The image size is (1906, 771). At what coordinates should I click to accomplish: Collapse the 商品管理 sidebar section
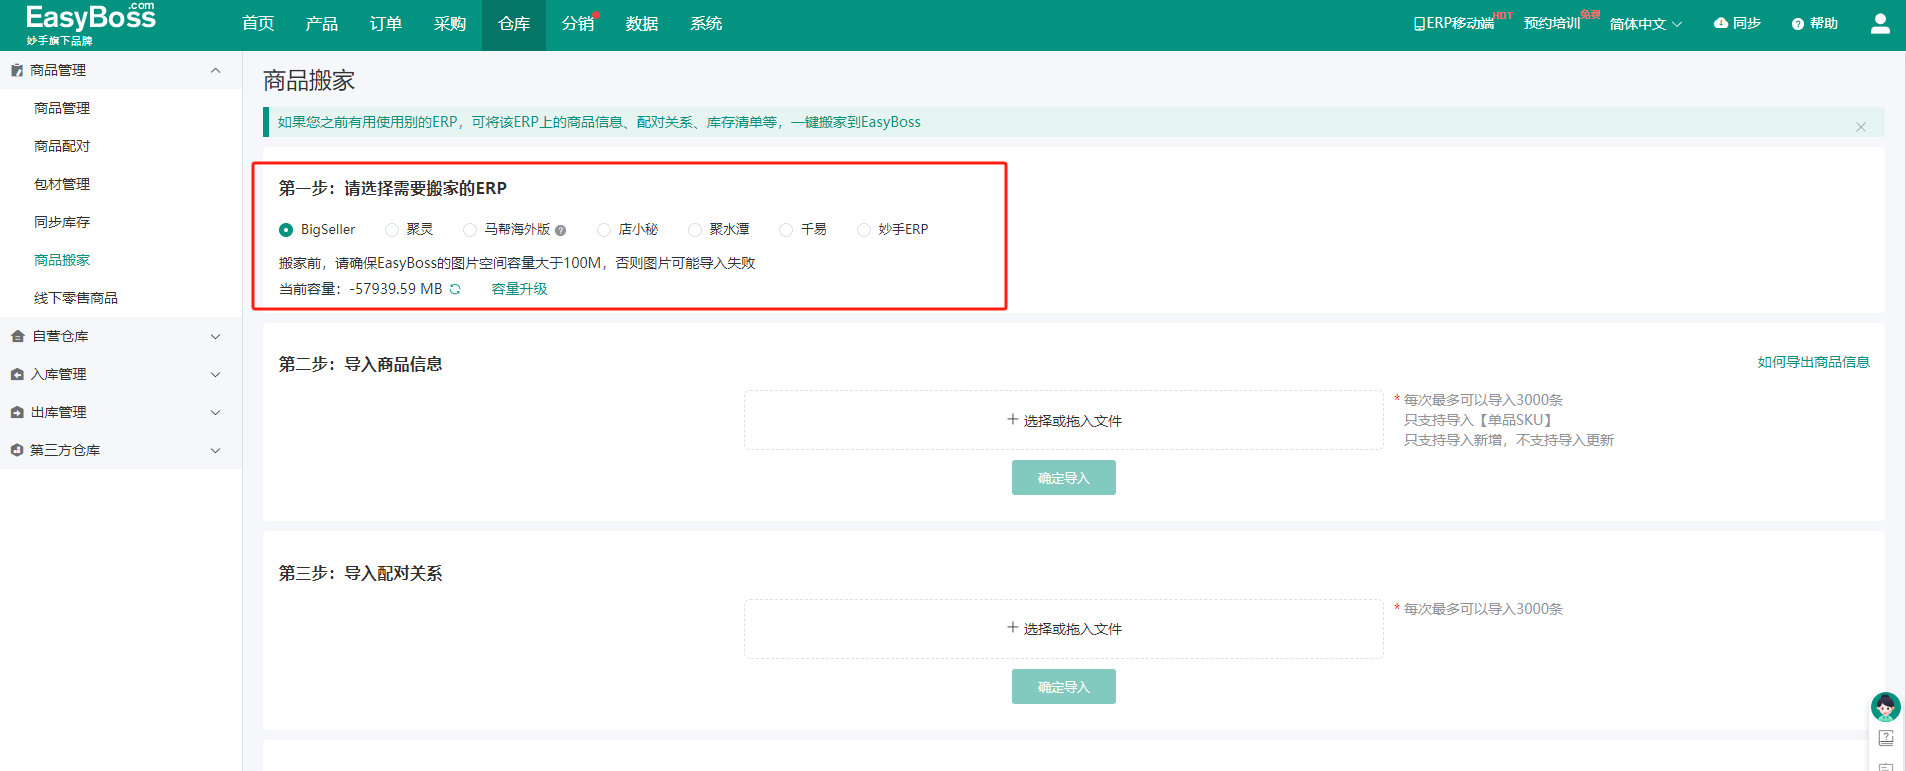[215, 71]
